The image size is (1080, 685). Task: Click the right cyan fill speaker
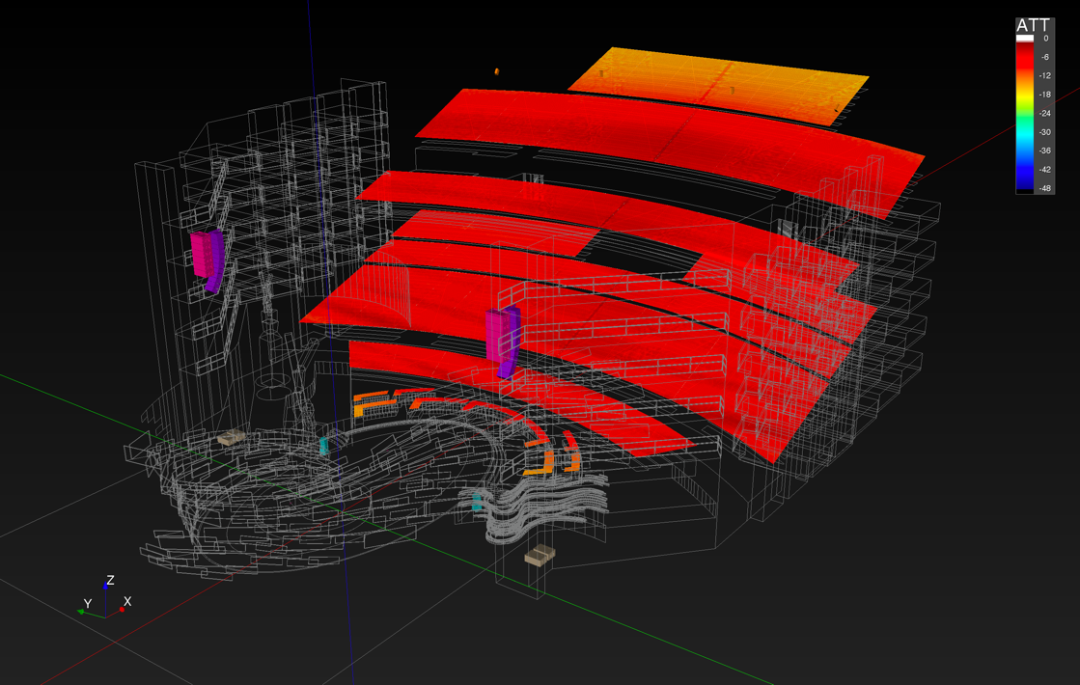(478, 503)
